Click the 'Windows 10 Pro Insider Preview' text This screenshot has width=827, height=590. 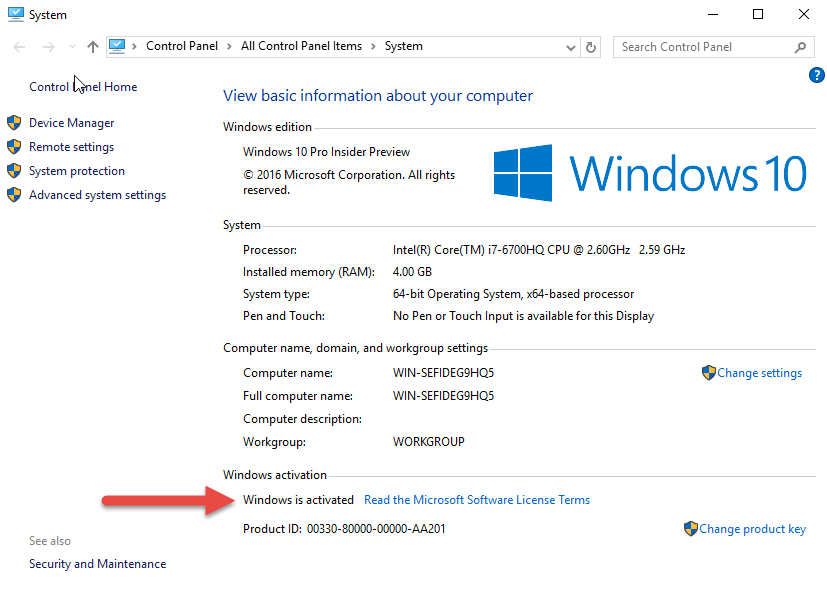pyautogui.click(x=326, y=152)
